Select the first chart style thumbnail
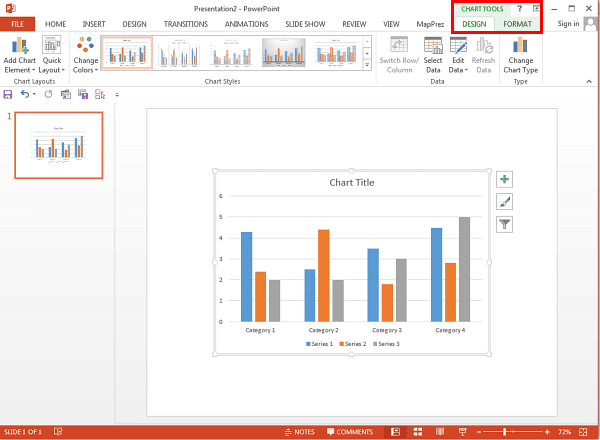Viewport: 600px width, 440px height. tap(127, 53)
